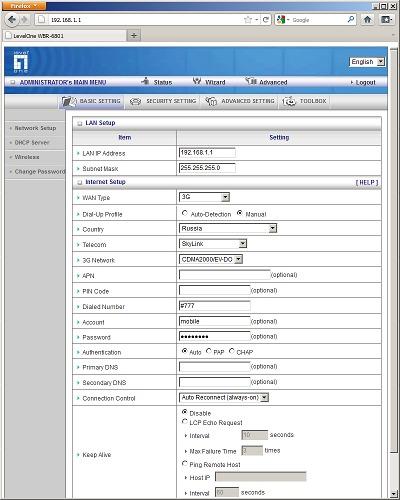Click the scrollbar down arrow

394,494
